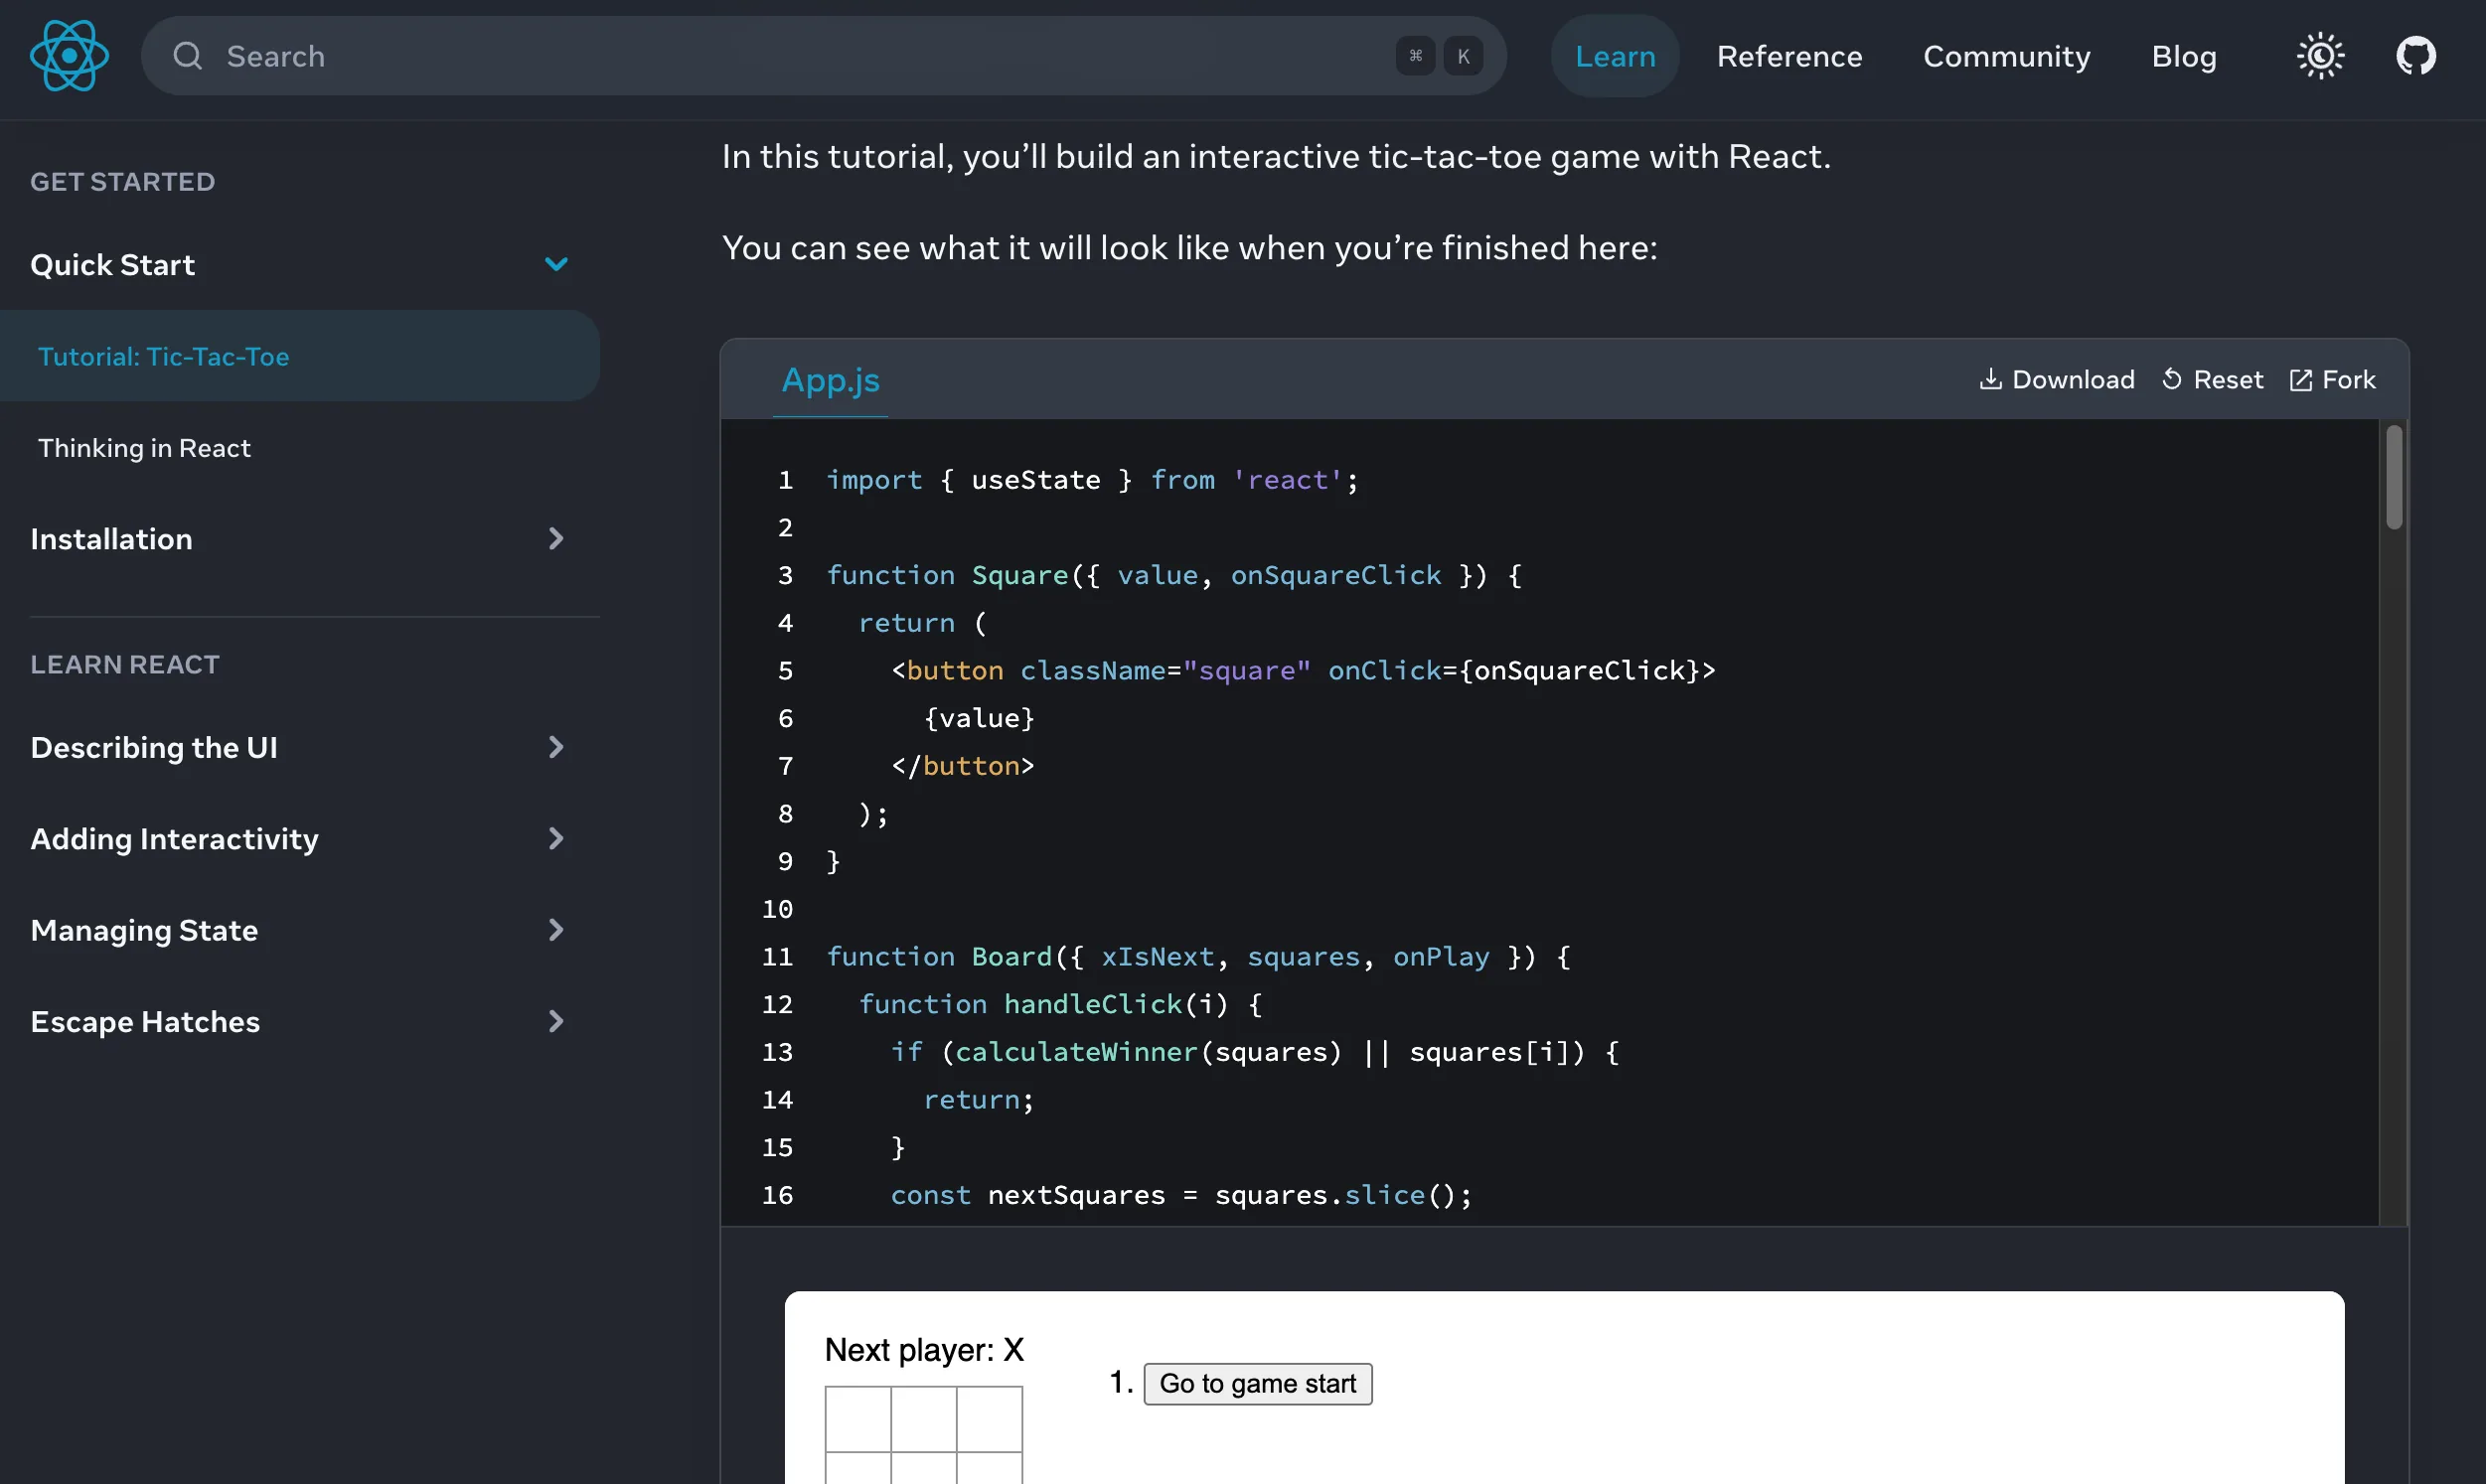Click code line 'const nextSquares = squares.slice();'

1181,1195
